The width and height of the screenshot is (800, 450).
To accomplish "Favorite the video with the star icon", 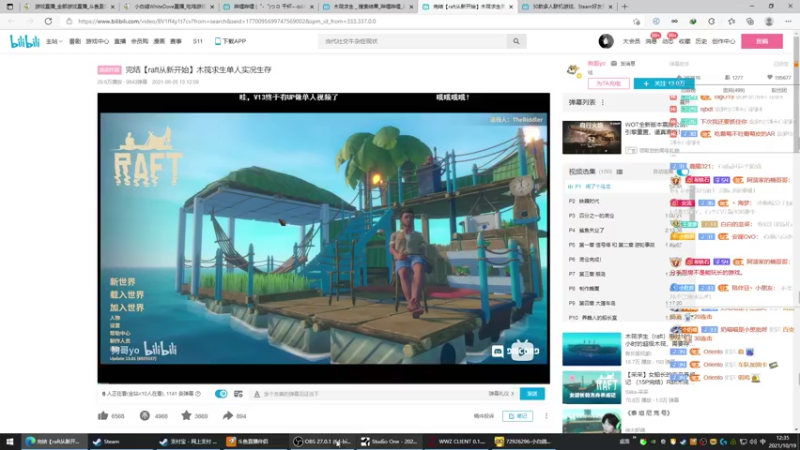I will [186, 416].
